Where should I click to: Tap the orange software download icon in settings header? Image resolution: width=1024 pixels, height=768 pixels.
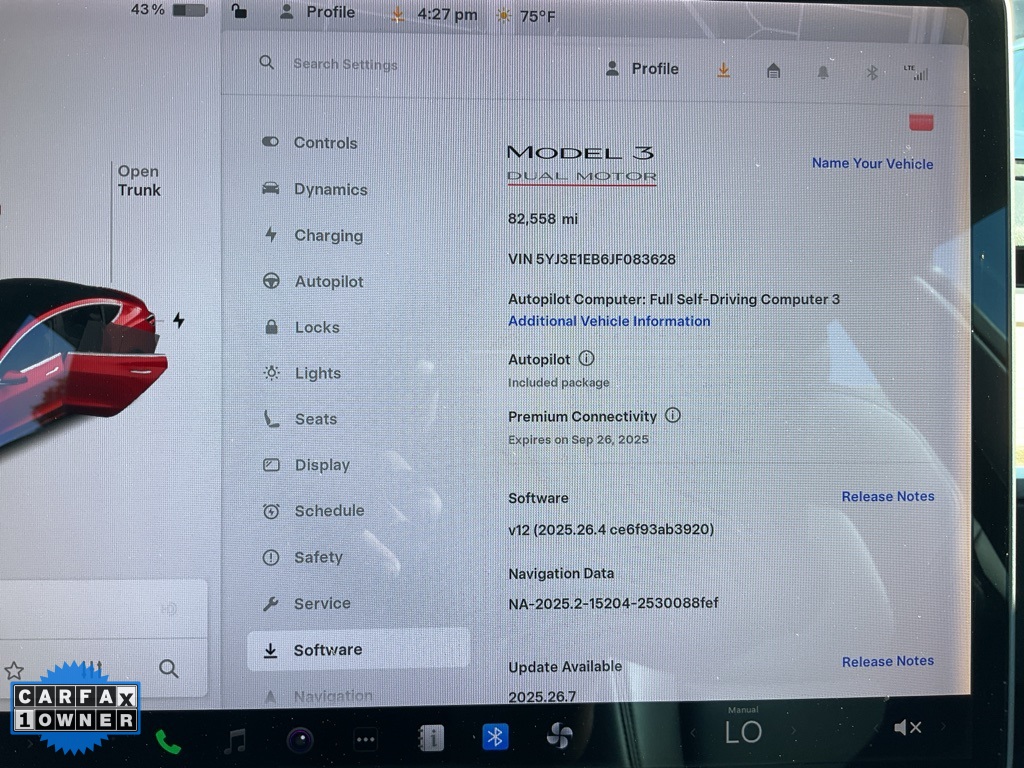point(723,70)
